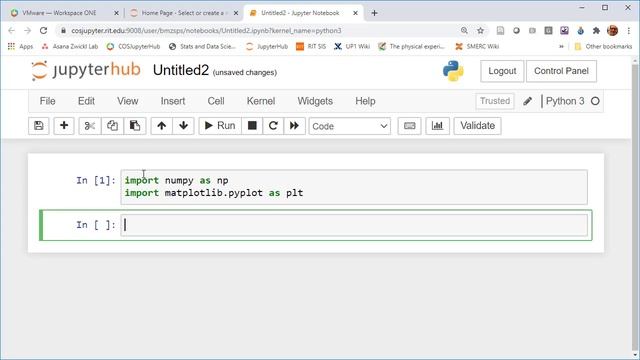640x360 pixels.
Task: Insert a cell below with the plus icon
Action: click(64, 126)
